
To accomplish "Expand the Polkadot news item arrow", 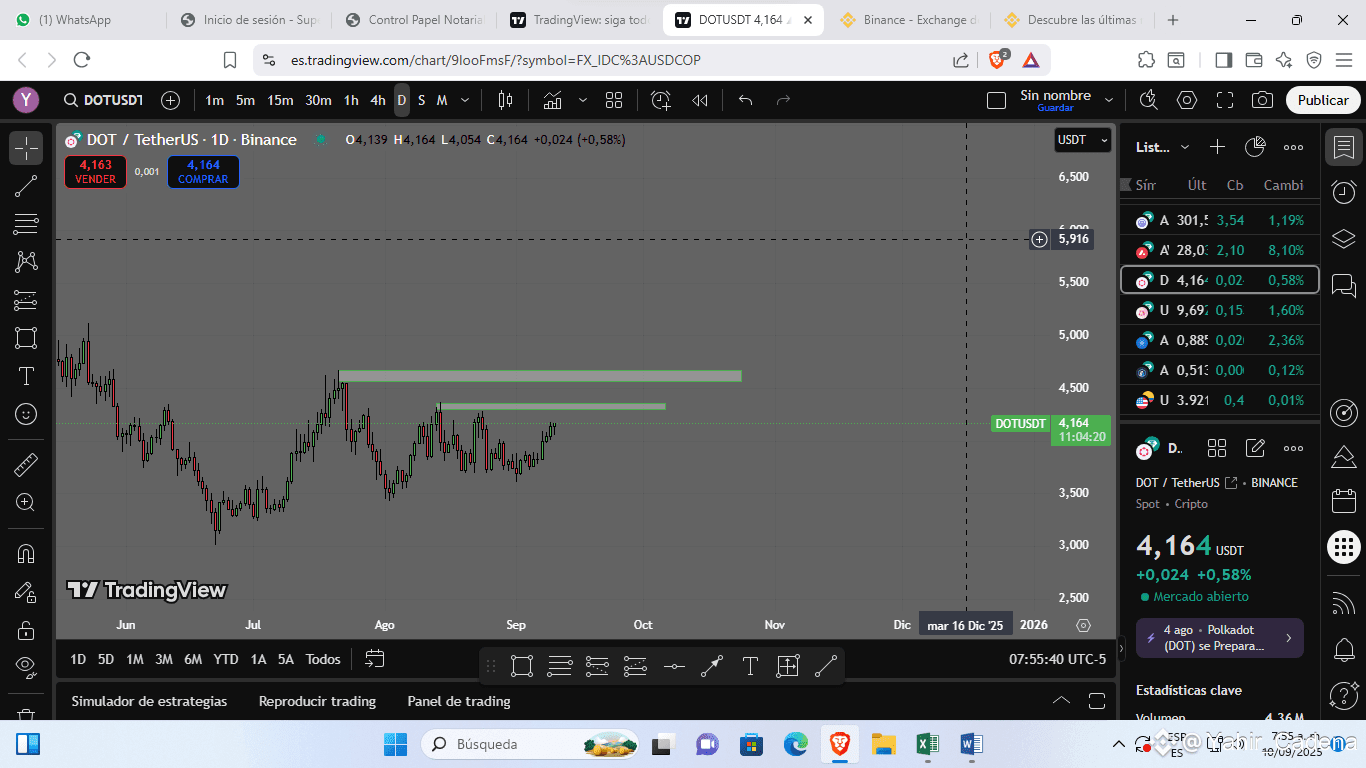I will click(1288, 638).
